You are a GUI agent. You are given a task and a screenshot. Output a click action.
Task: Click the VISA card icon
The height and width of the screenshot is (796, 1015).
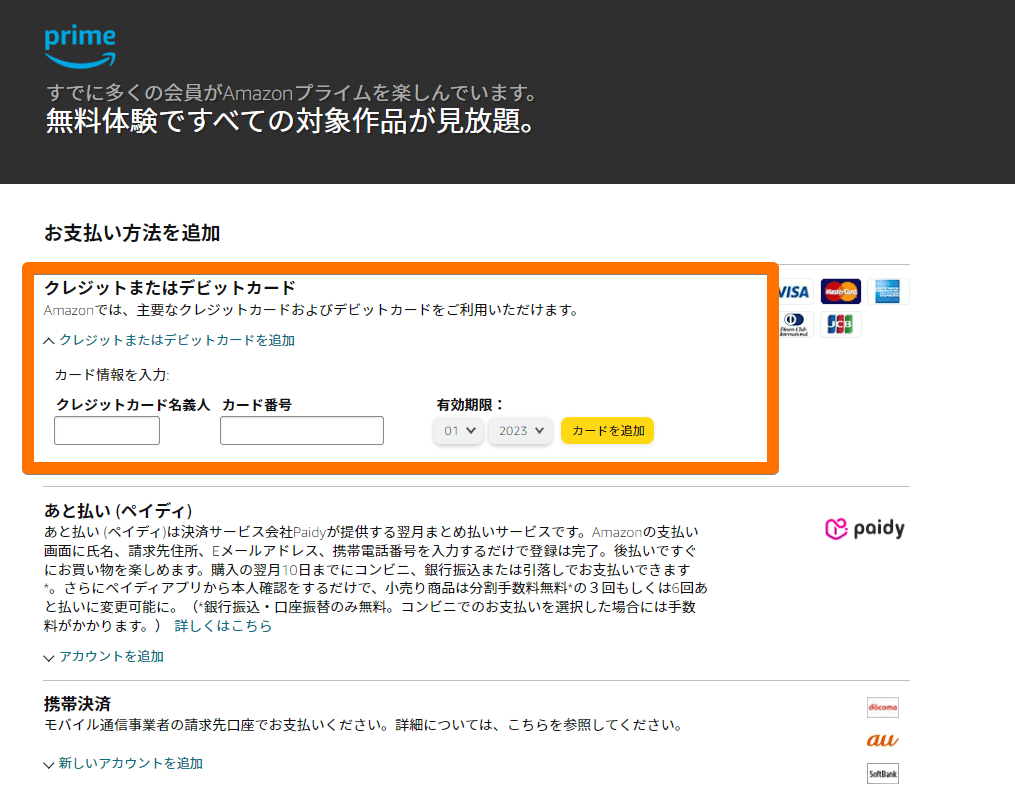(794, 292)
